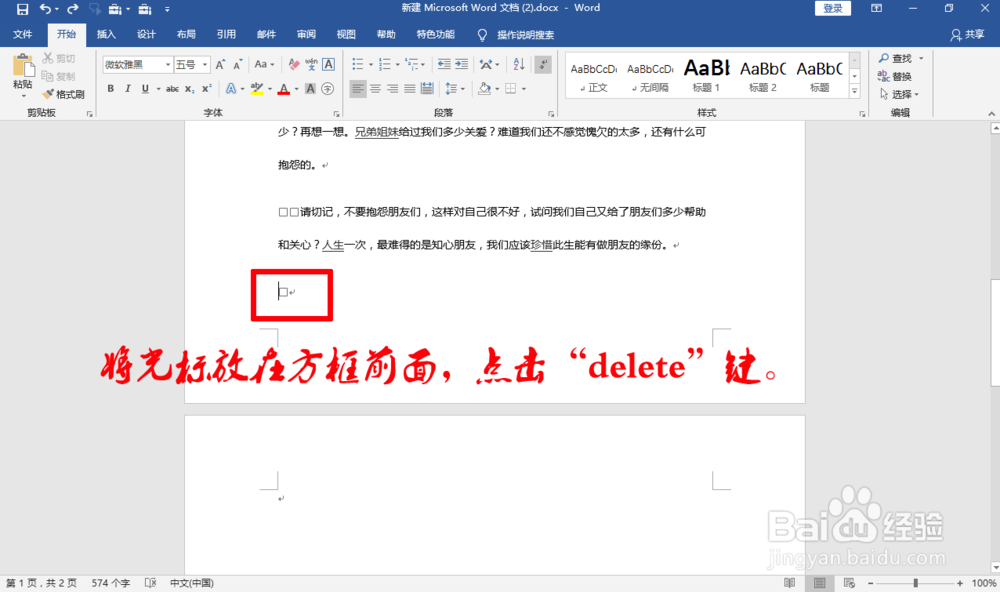This screenshot has width=1000, height=592.
Task: Open the 视图 ribbon tab
Action: (x=345, y=33)
